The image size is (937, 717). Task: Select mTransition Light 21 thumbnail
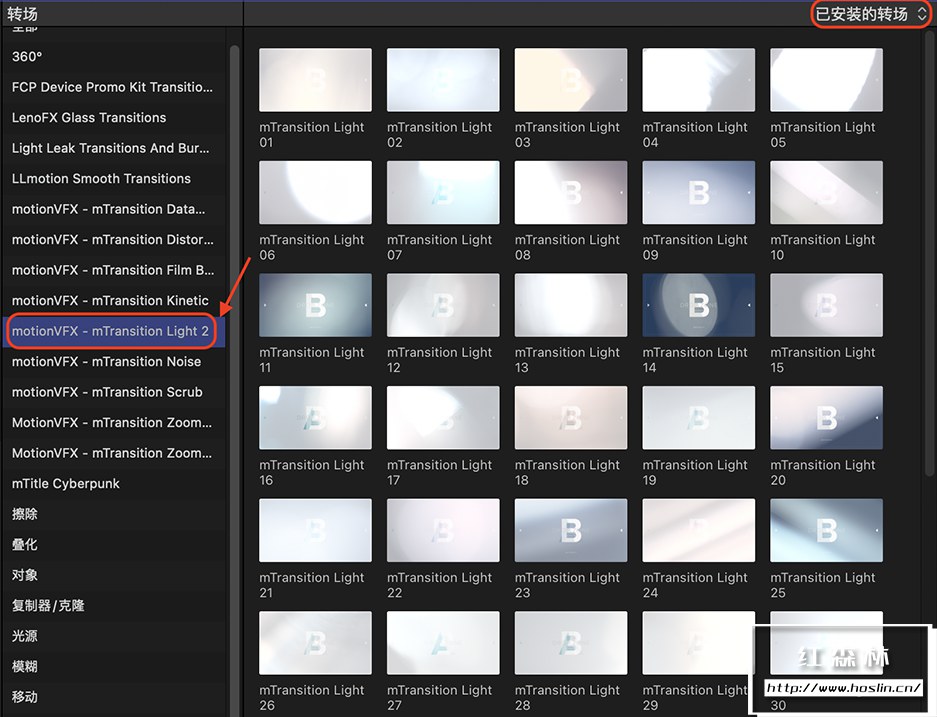coord(316,531)
